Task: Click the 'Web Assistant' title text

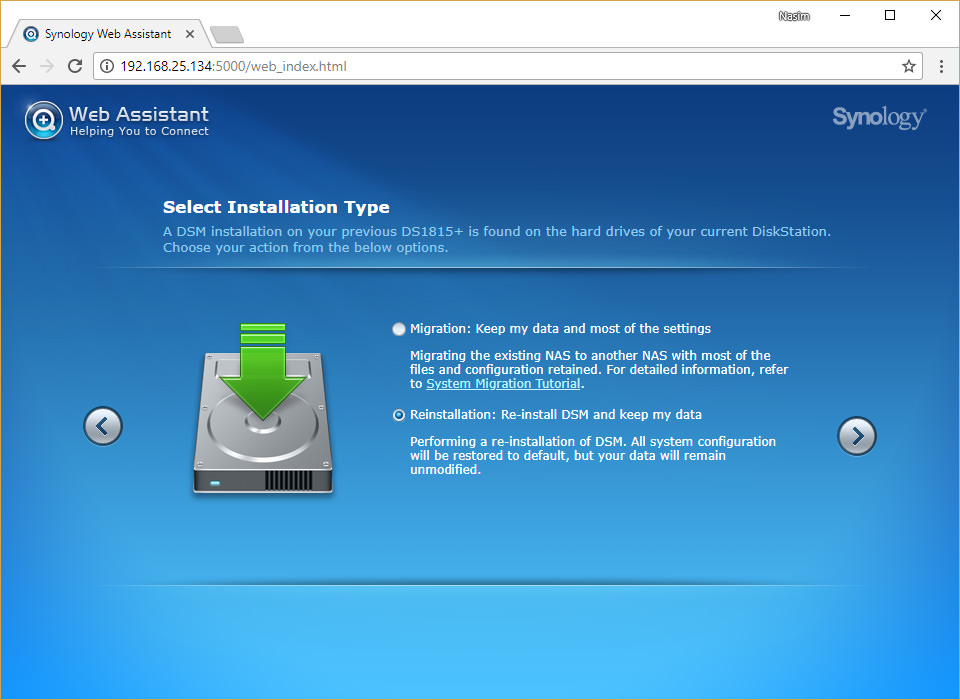Action: pos(139,114)
